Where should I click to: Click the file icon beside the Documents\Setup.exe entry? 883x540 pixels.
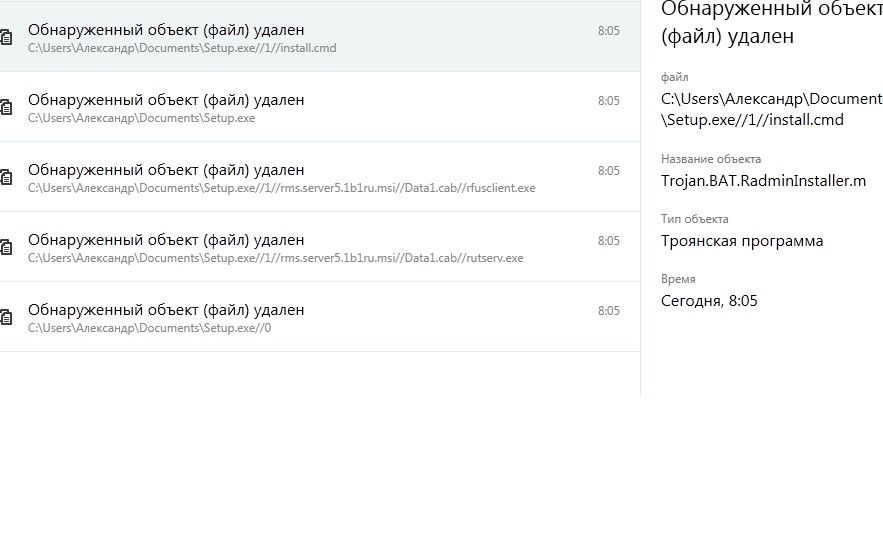[x=6, y=107]
